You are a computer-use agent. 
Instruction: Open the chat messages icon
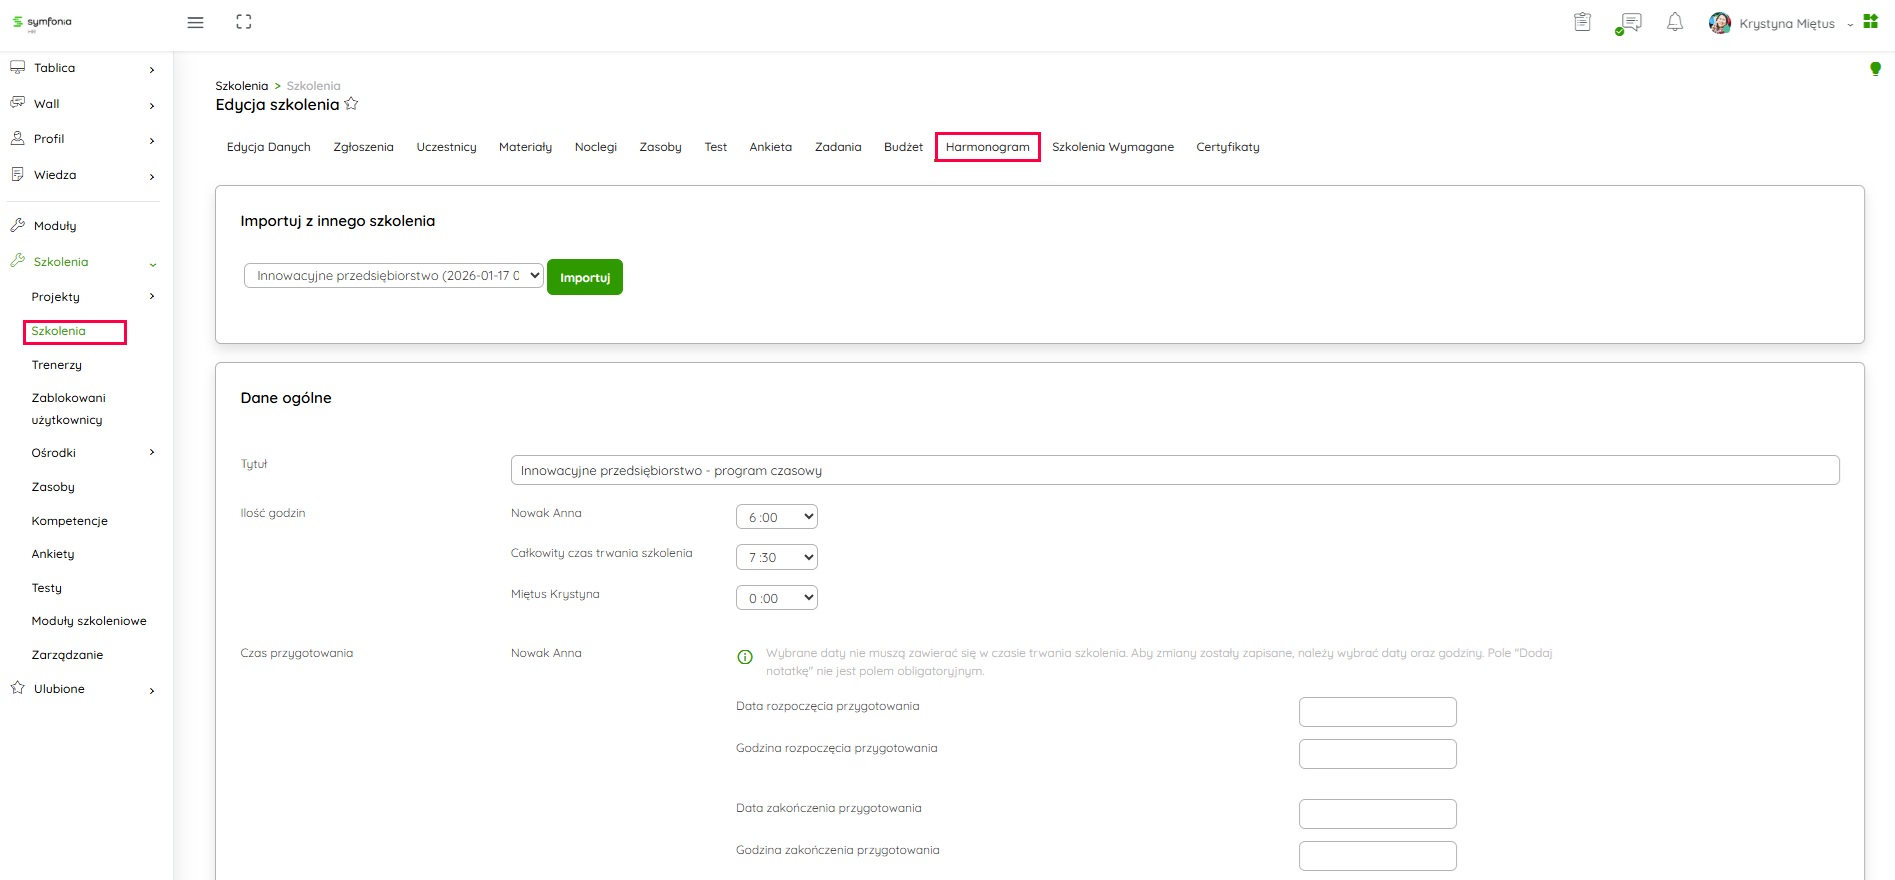click(x=1629, y=23)
